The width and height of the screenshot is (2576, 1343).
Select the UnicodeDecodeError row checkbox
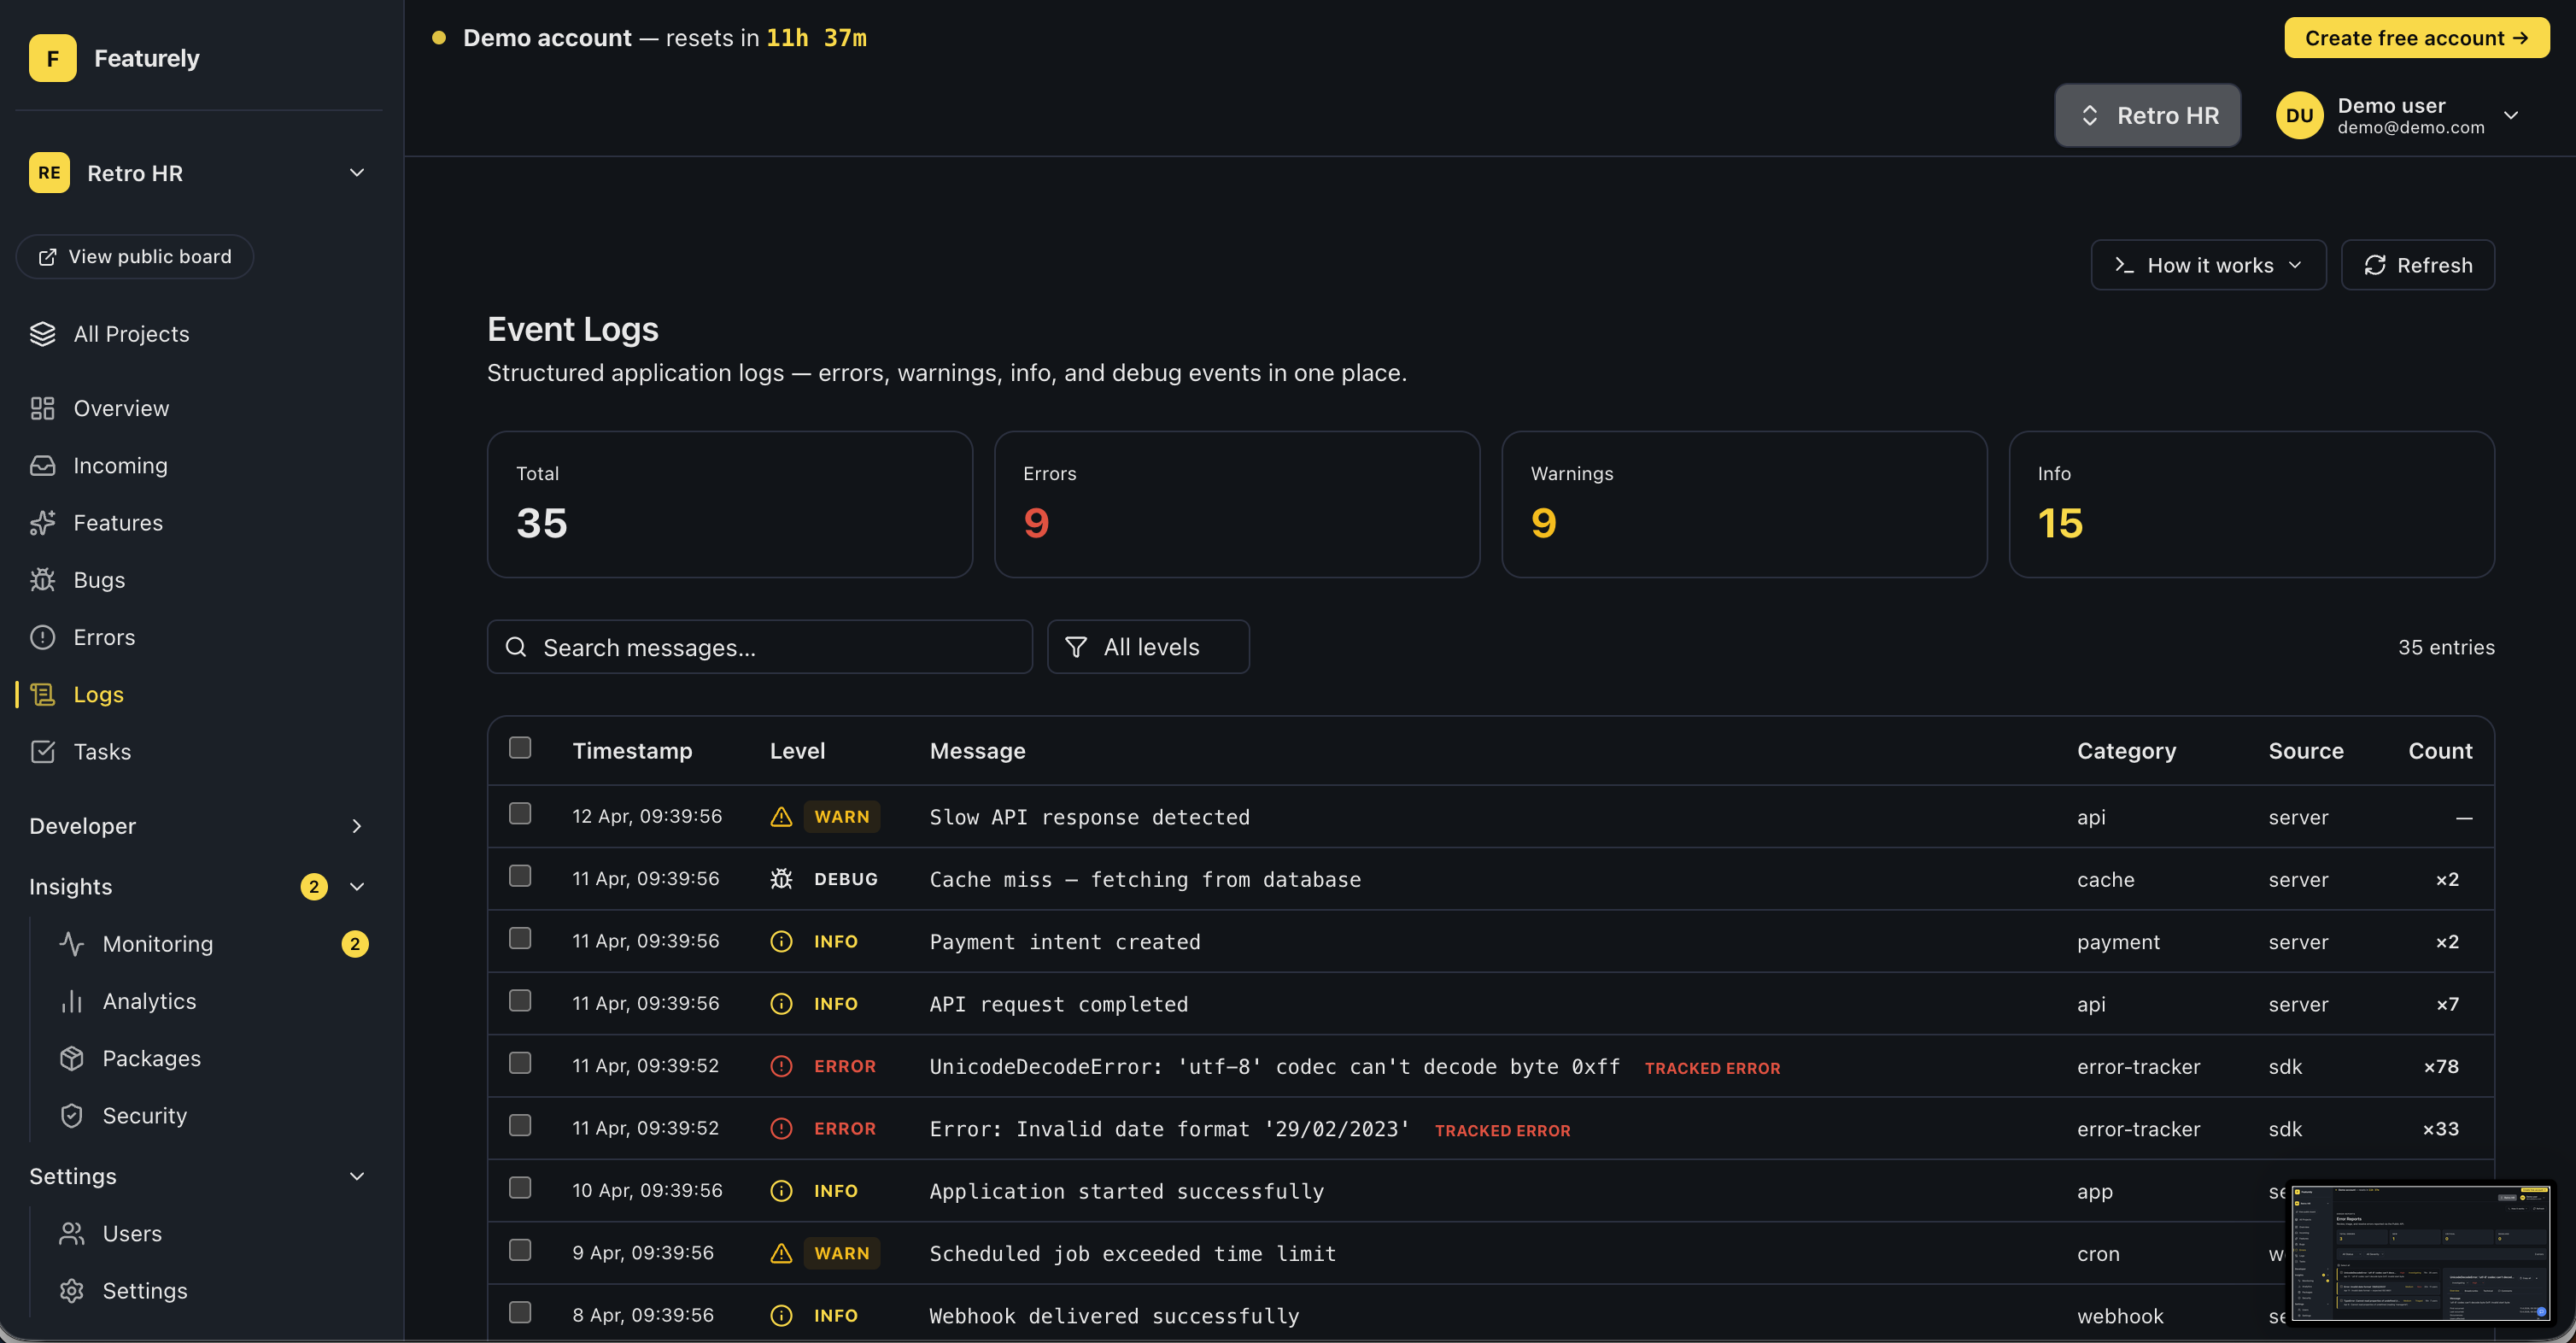[x=520, y=1063]
